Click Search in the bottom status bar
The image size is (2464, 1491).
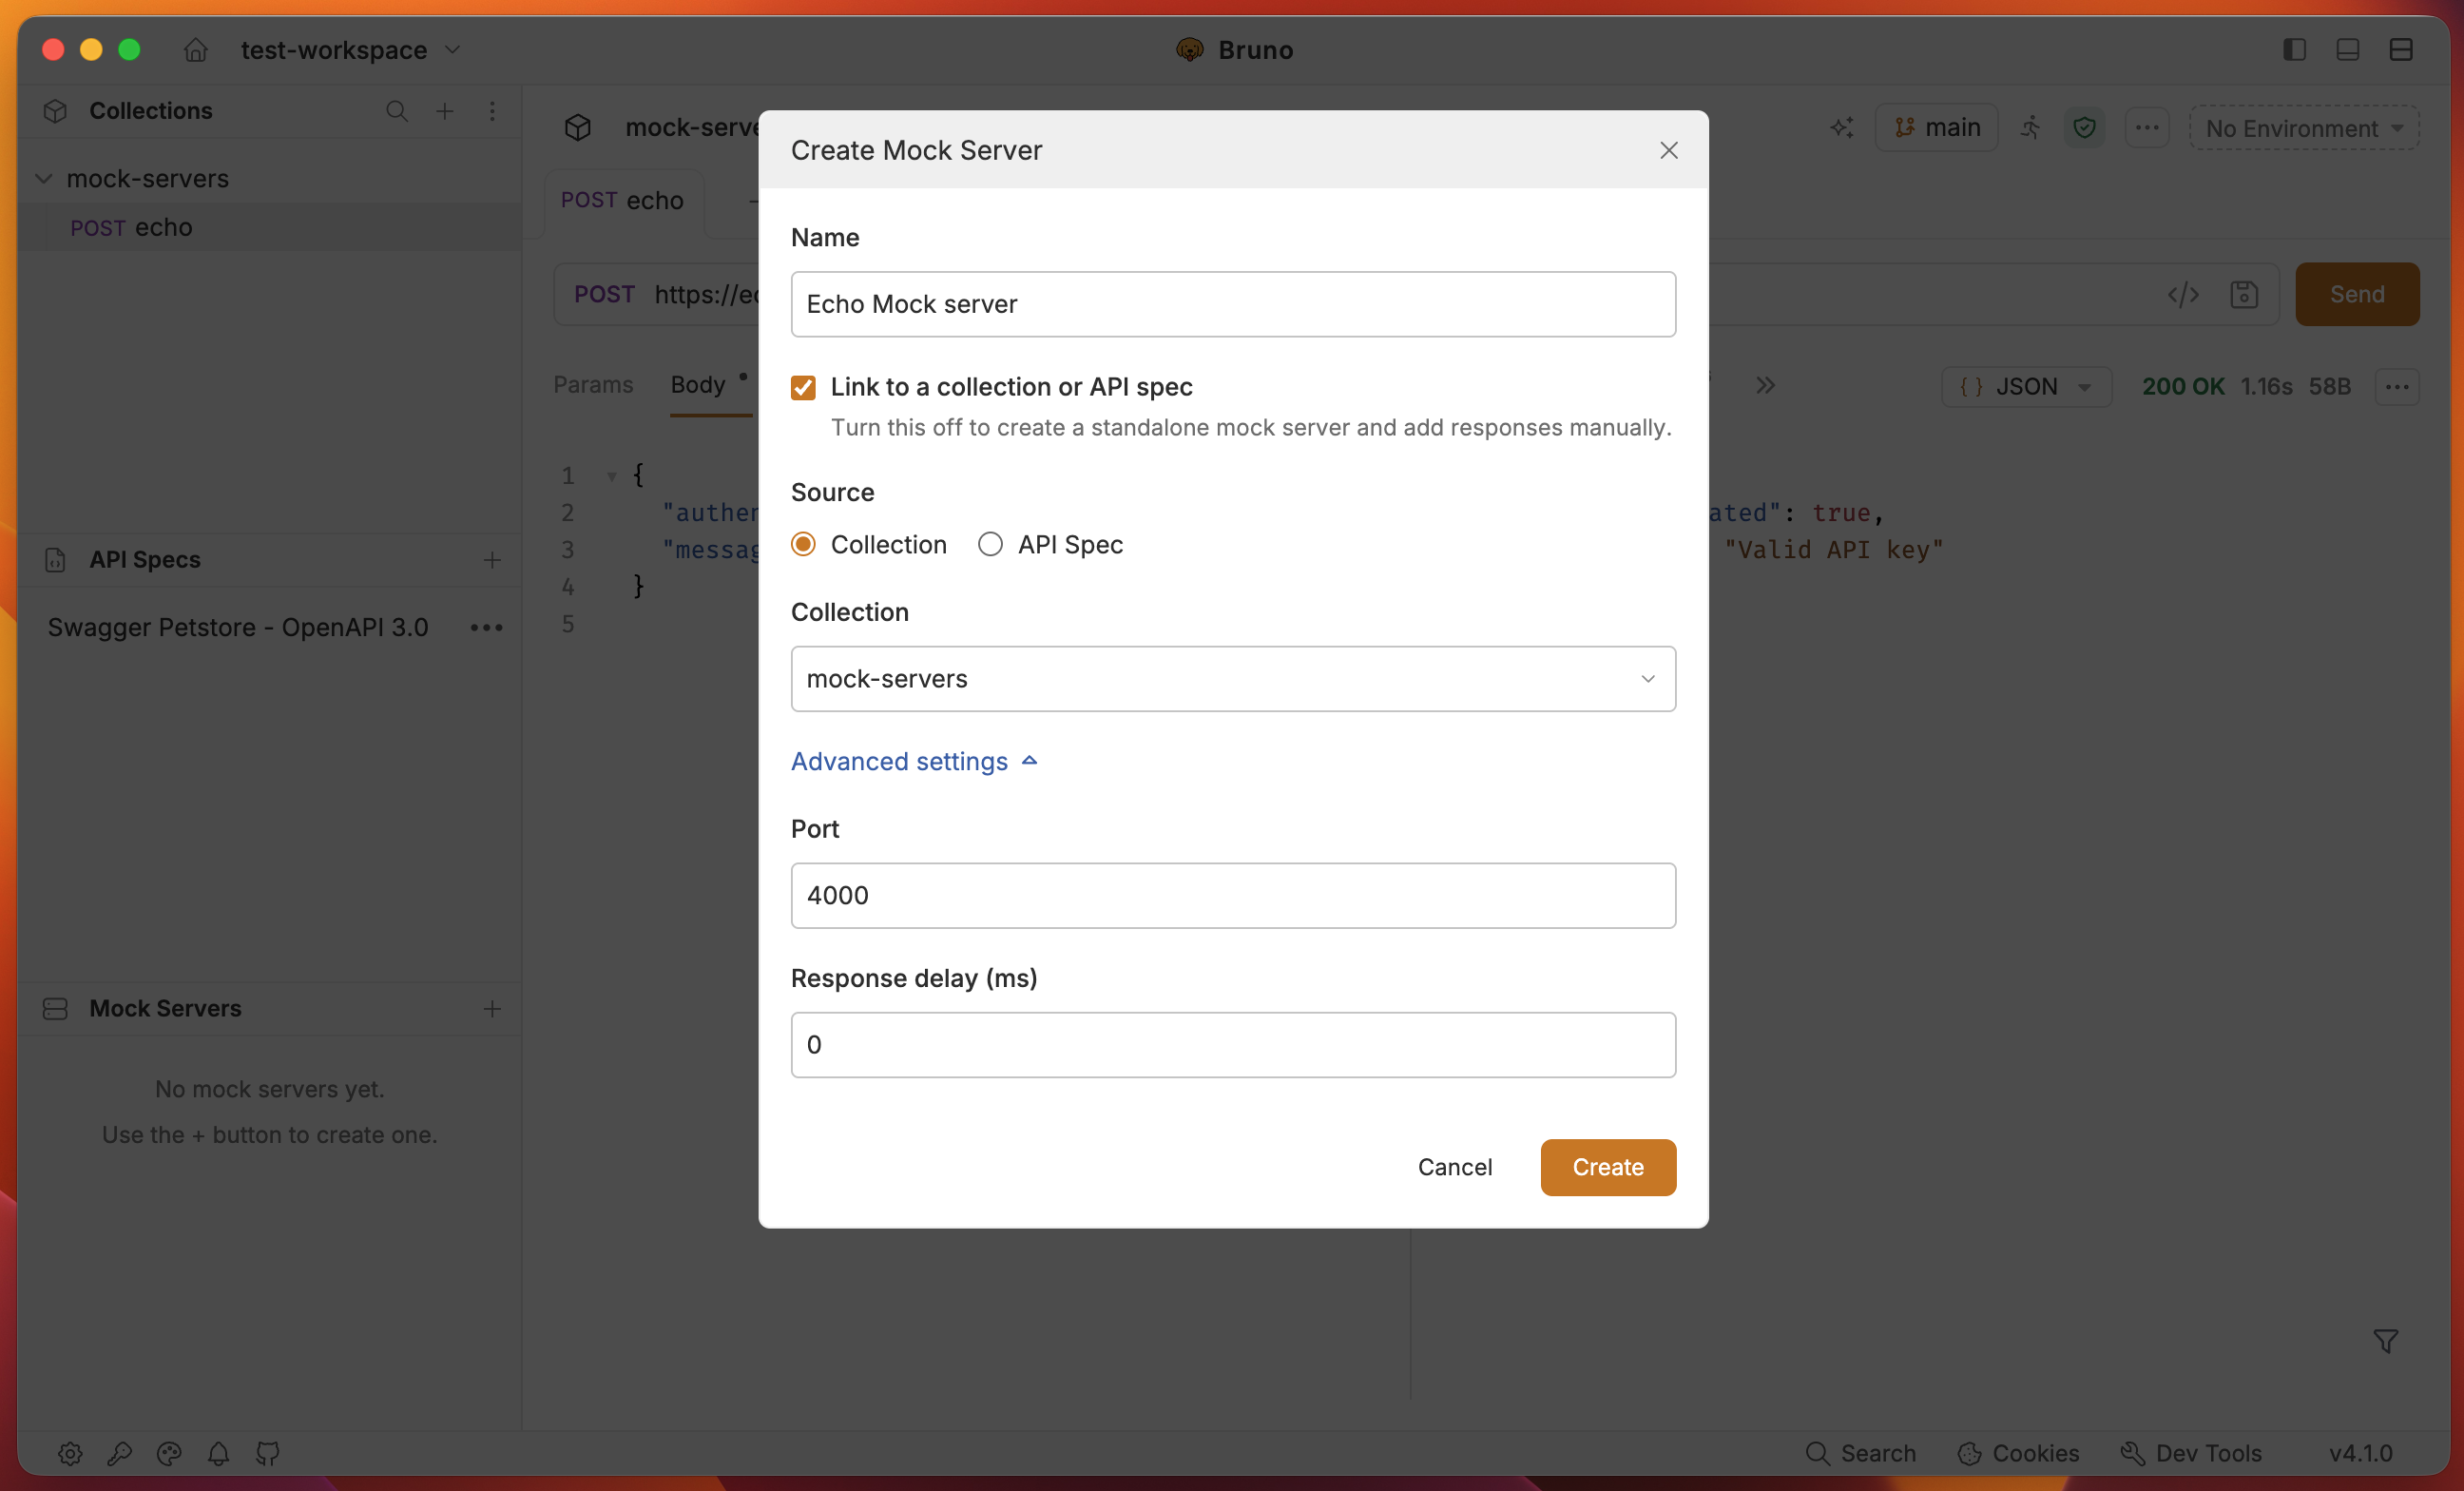click(x=1861, y=1453)
